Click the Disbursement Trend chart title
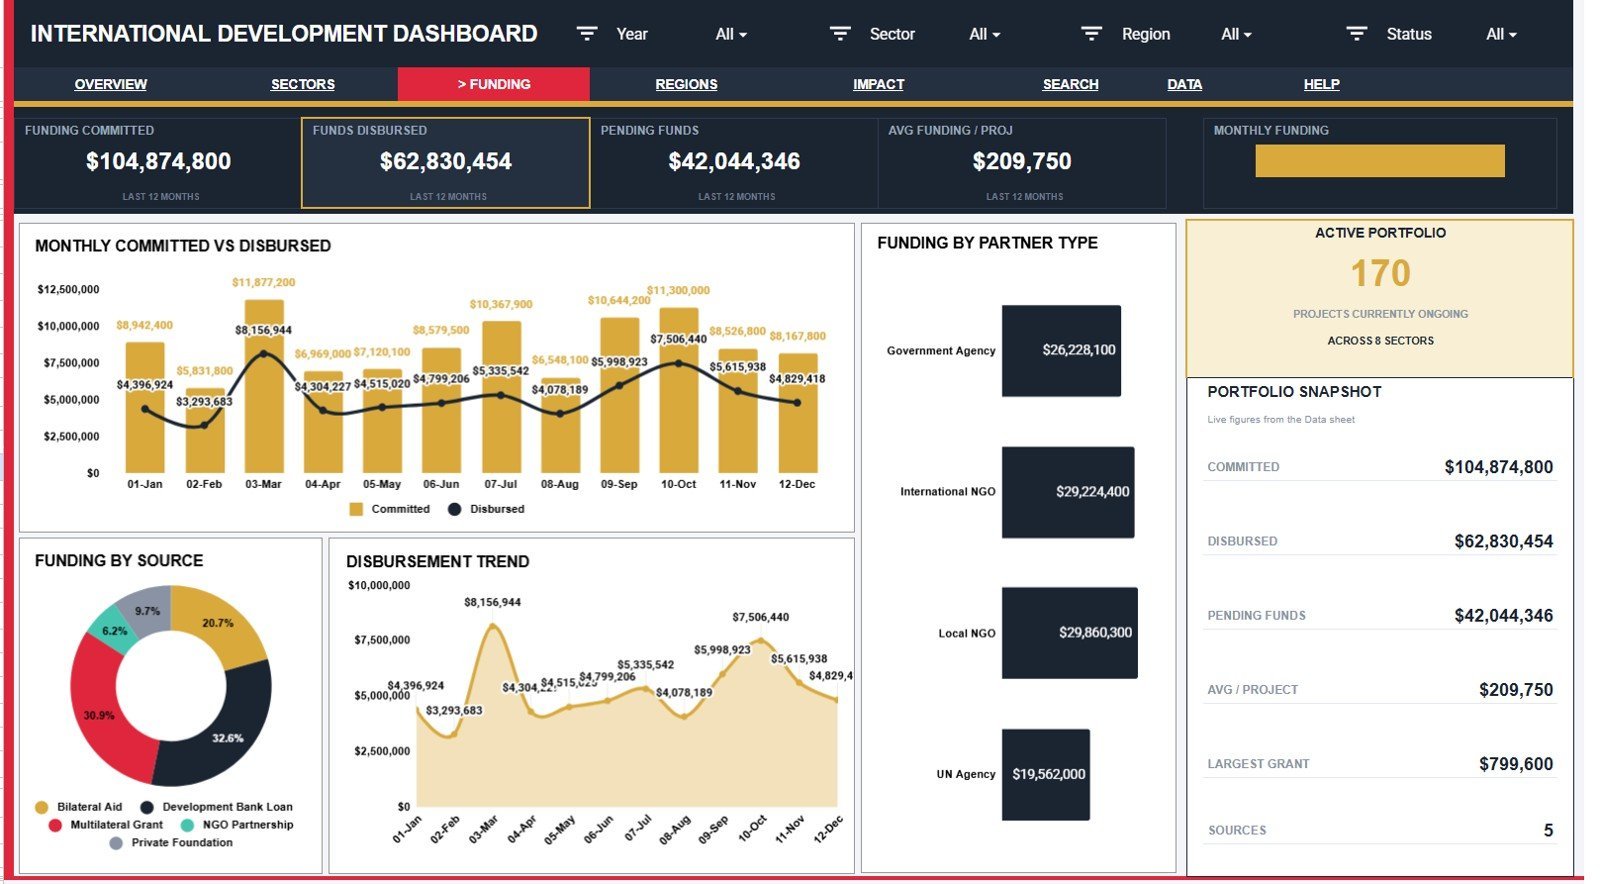 (437, 562)
